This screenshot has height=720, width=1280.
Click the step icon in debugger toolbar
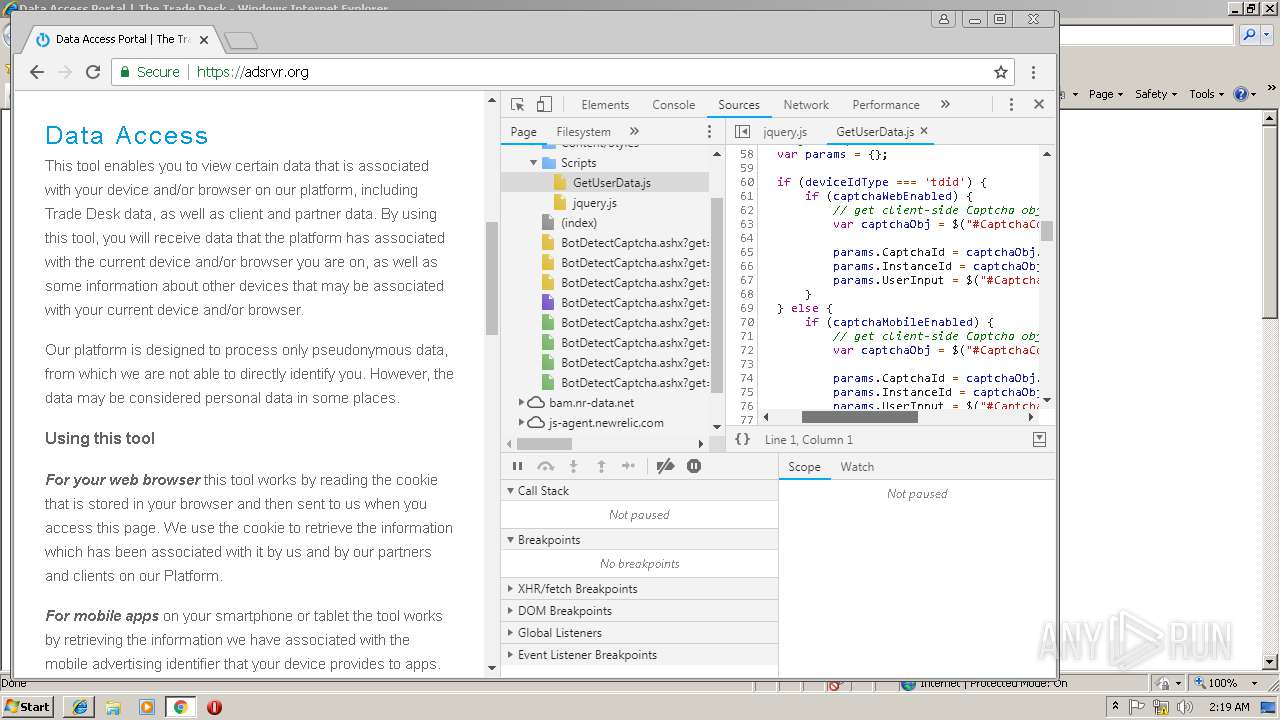pyautogui.click(x=628, y=466)
